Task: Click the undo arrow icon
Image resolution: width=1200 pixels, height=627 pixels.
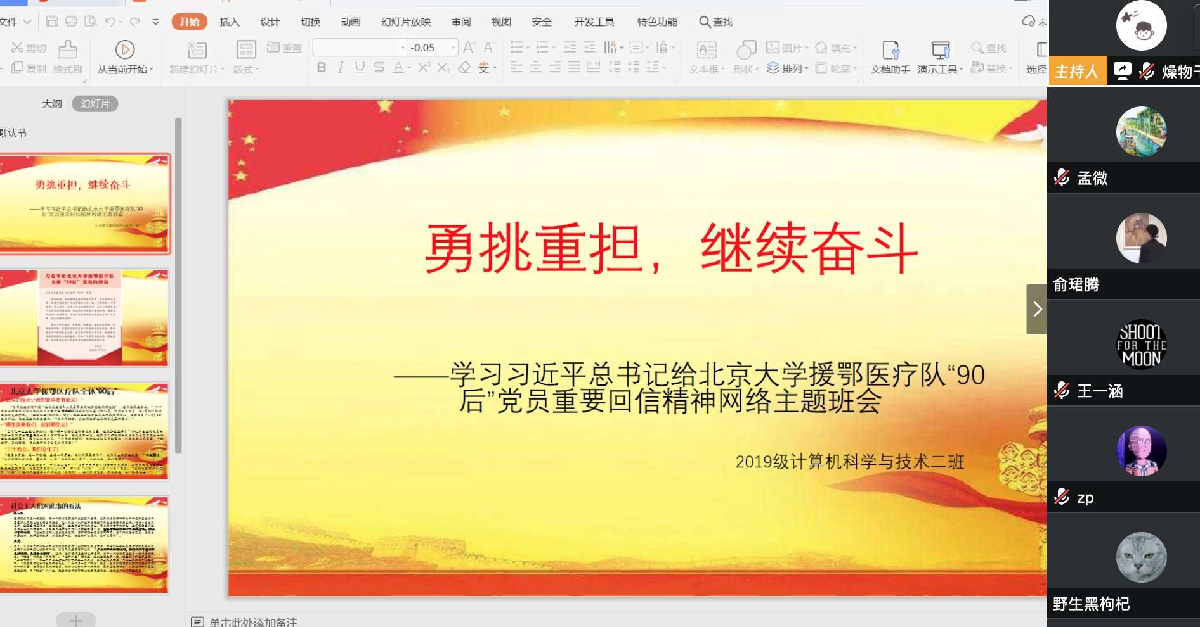Action: click(109, 21)
